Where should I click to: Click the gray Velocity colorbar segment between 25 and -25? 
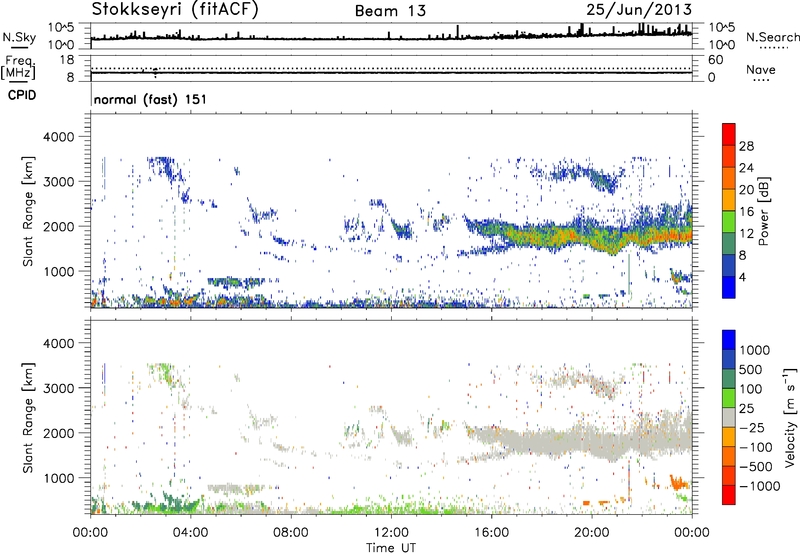(729, 417)
